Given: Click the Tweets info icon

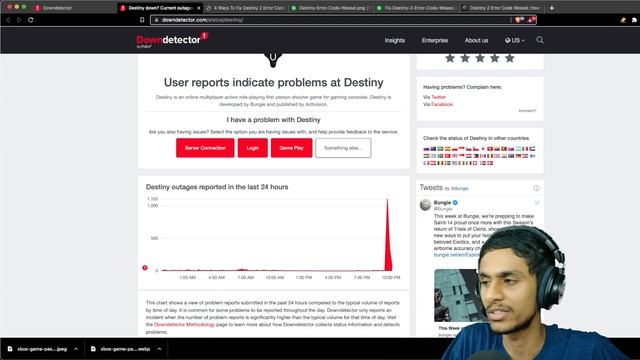Looking at the screenshot, I should pos(536,188).
